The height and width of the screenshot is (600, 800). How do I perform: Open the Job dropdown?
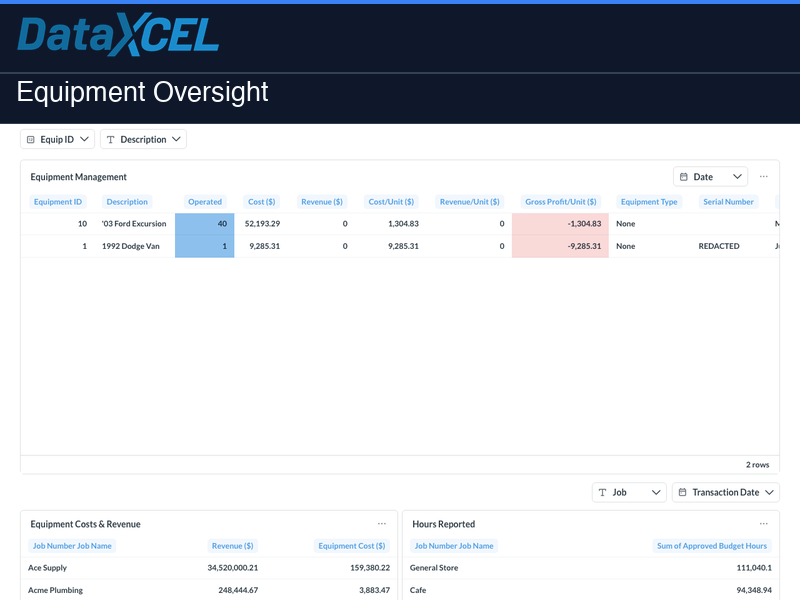pyautogui.click(x=654, y=492)
